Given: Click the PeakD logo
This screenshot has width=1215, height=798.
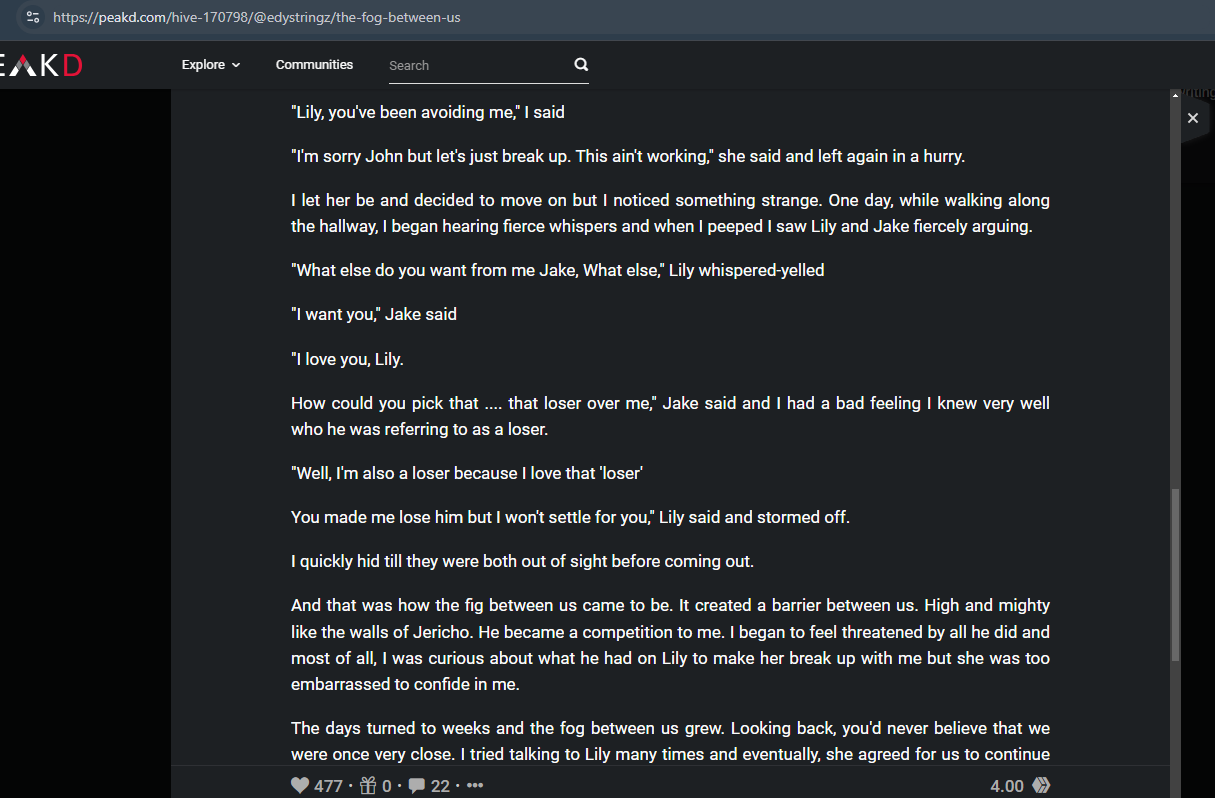Looking at the screenshot, I should coord(41,65).
